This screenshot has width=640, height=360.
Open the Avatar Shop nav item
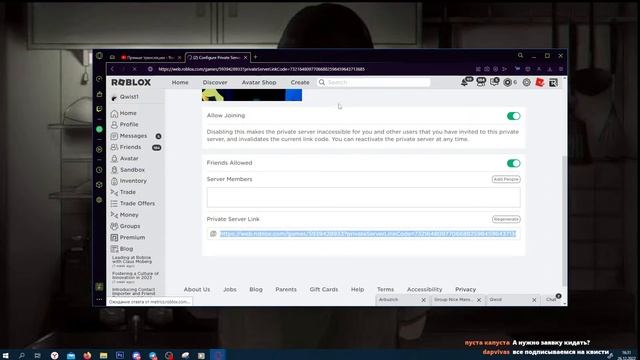pos(259,82)
